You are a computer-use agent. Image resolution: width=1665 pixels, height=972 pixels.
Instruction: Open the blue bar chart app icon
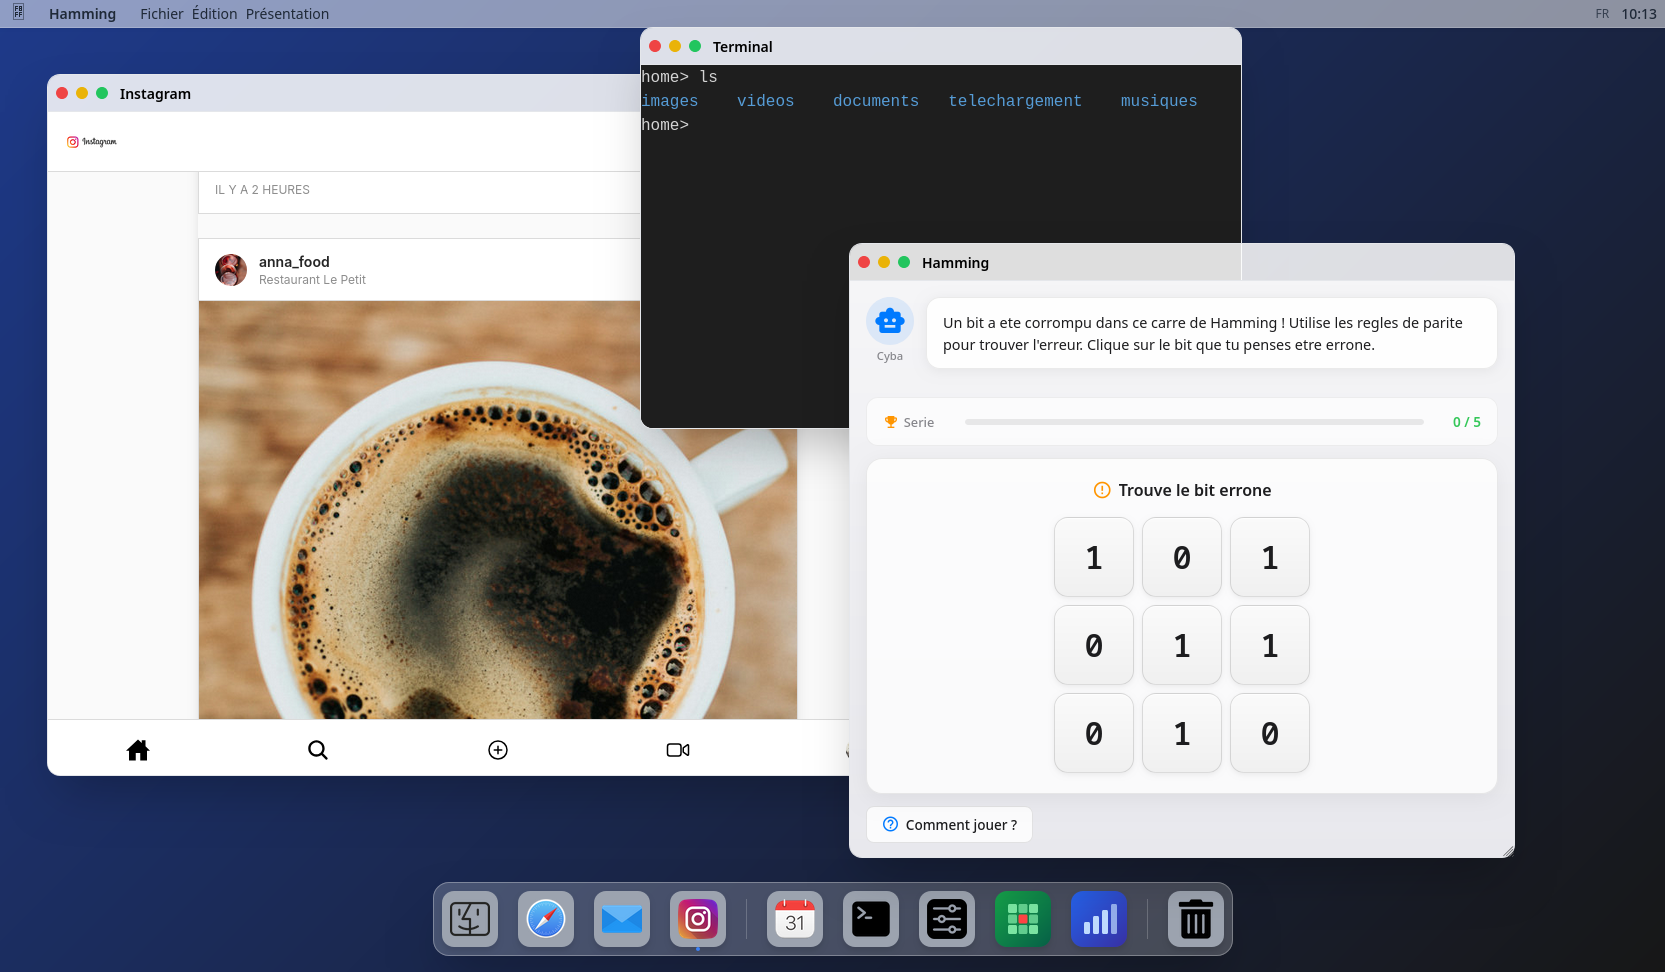[1099, 919]
